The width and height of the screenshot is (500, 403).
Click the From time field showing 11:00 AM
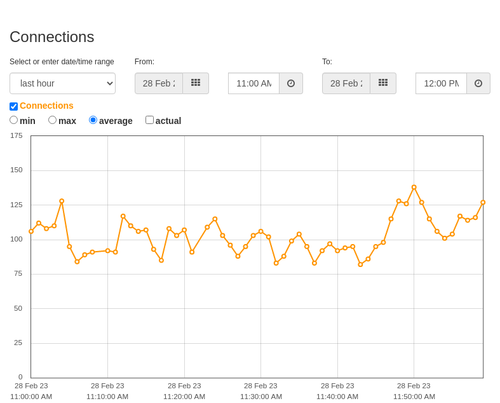pyautogui.click(x=254, y=83)
